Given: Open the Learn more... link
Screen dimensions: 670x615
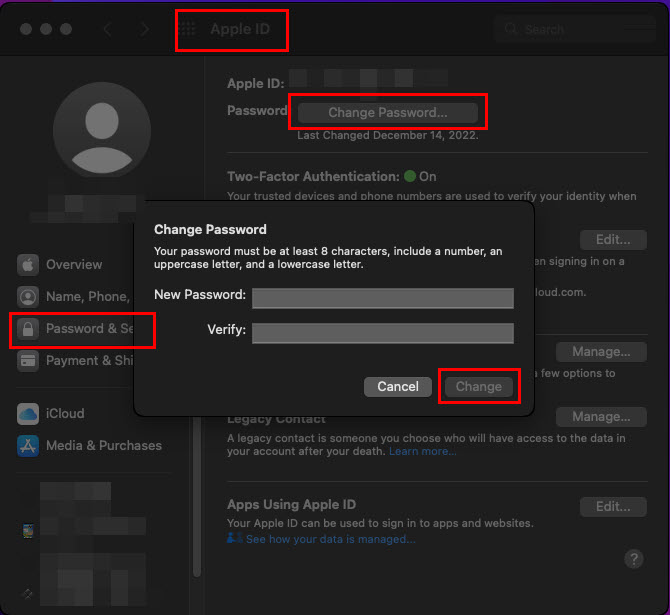Looking at the screenshot, I should (x=423, y=452).
